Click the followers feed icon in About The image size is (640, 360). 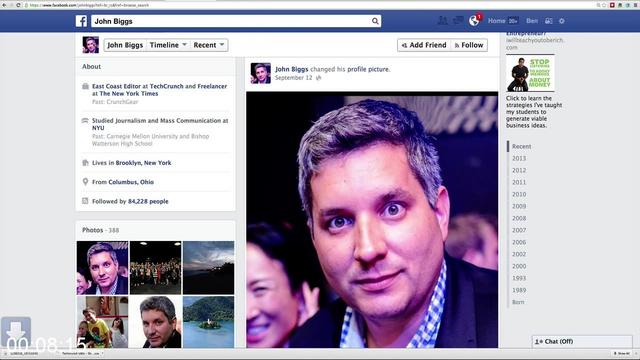[x=85, y=201]
